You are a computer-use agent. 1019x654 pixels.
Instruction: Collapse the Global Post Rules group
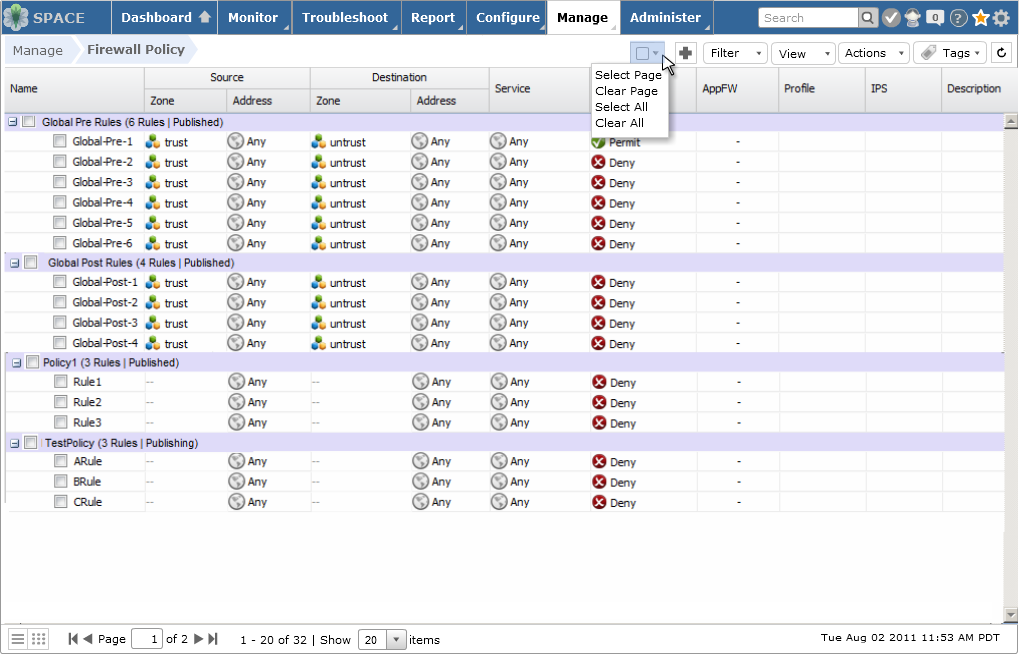[x=14, y=263]
